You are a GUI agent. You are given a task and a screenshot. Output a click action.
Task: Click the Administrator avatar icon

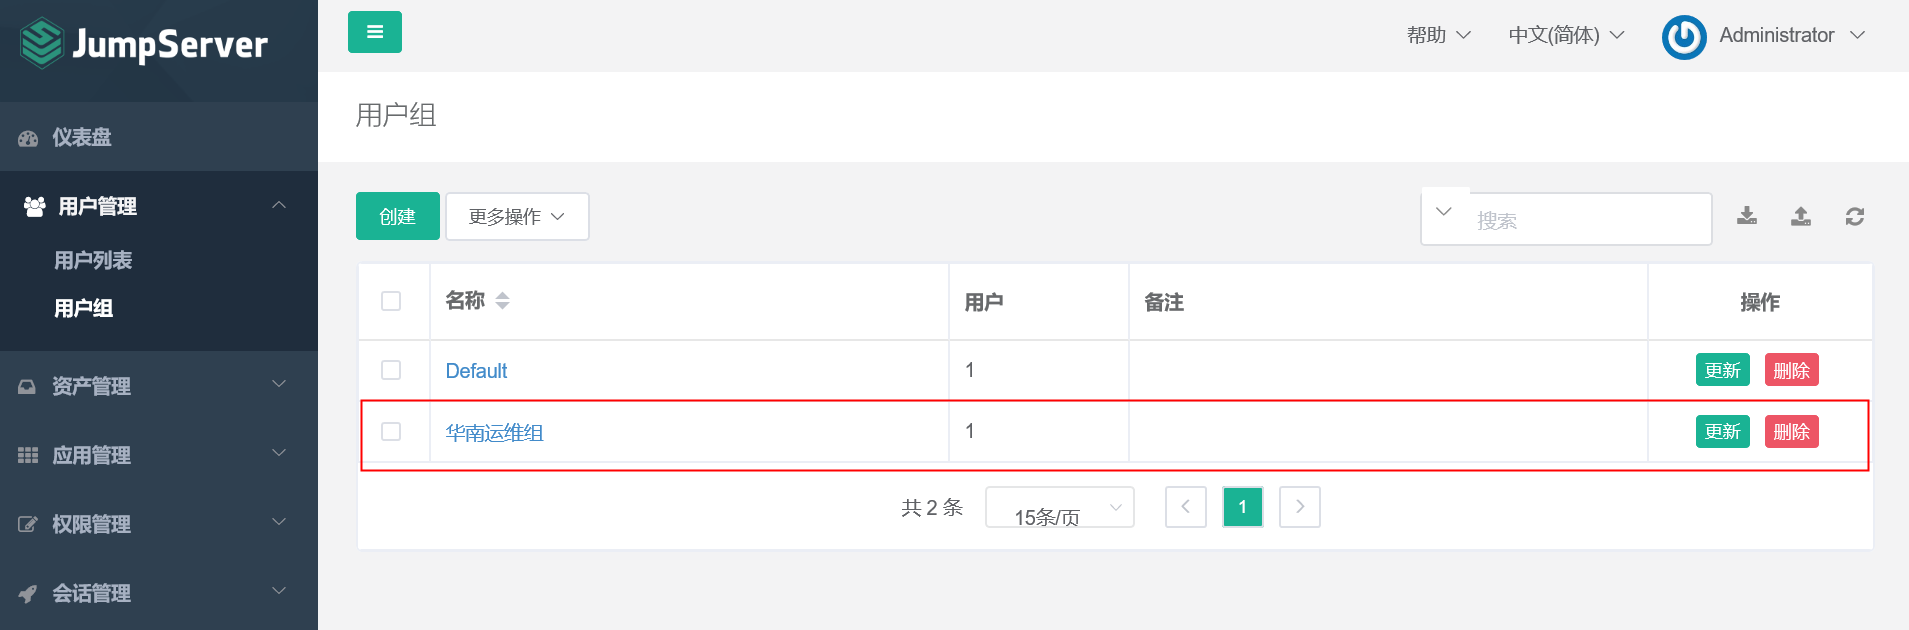(1684, 37)
